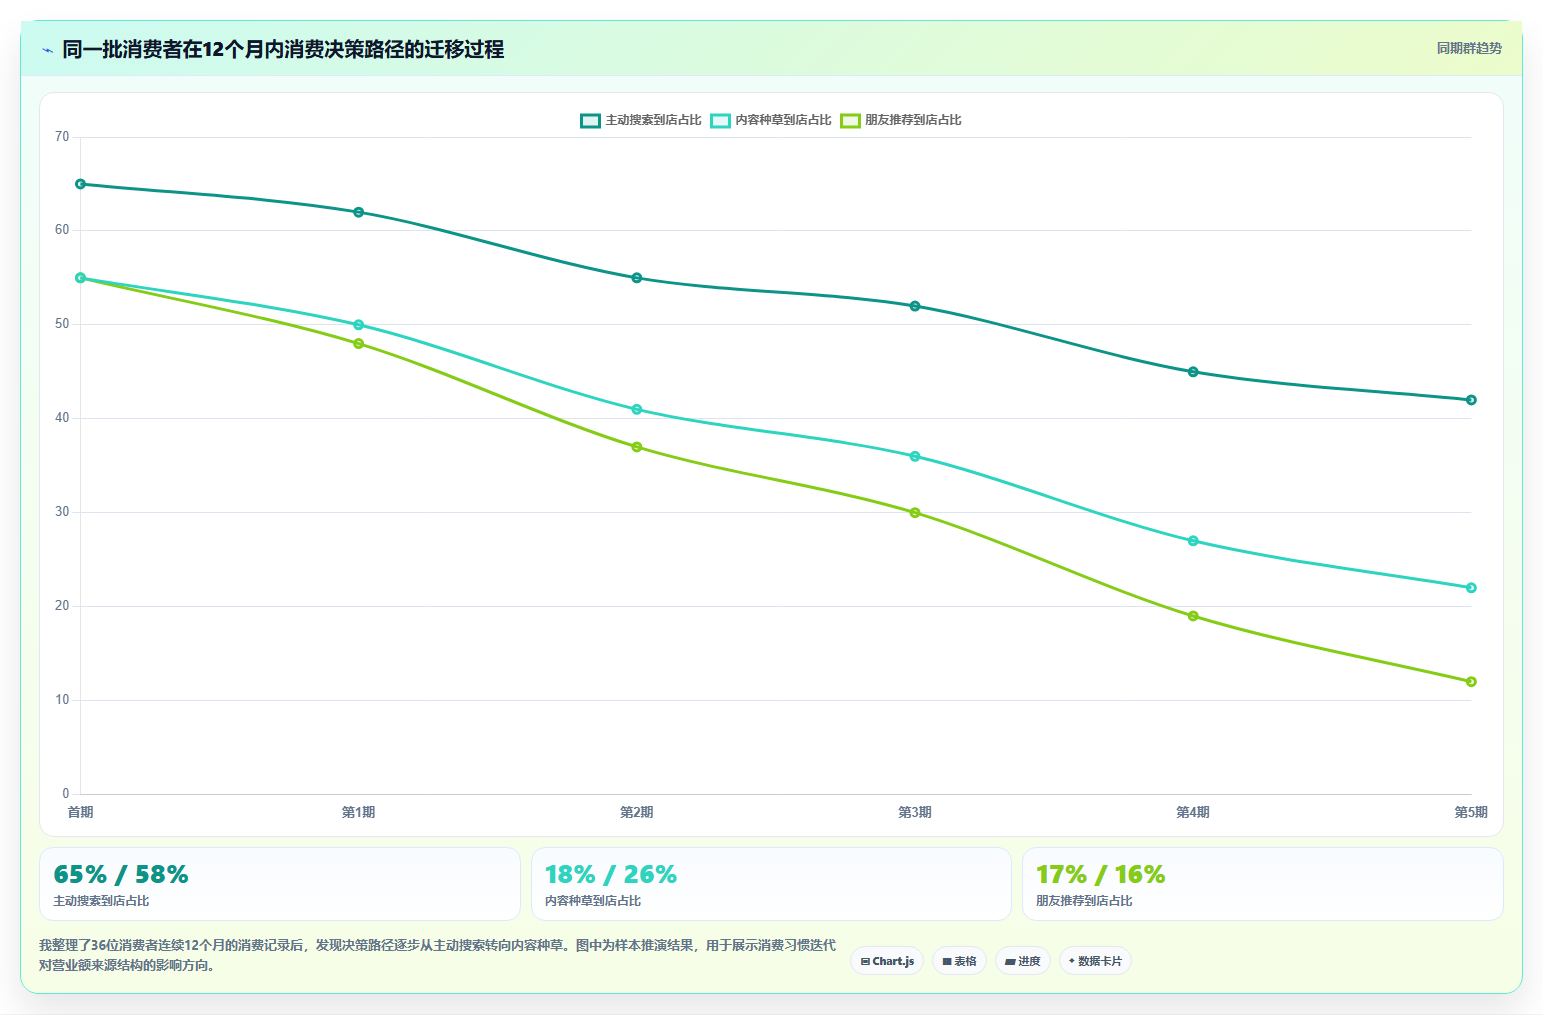Screen dimensions: 1543x1015
Task: Click the 主动搜索 data point at 第3期
Action: pyautogui.click(x=915, y=306)
